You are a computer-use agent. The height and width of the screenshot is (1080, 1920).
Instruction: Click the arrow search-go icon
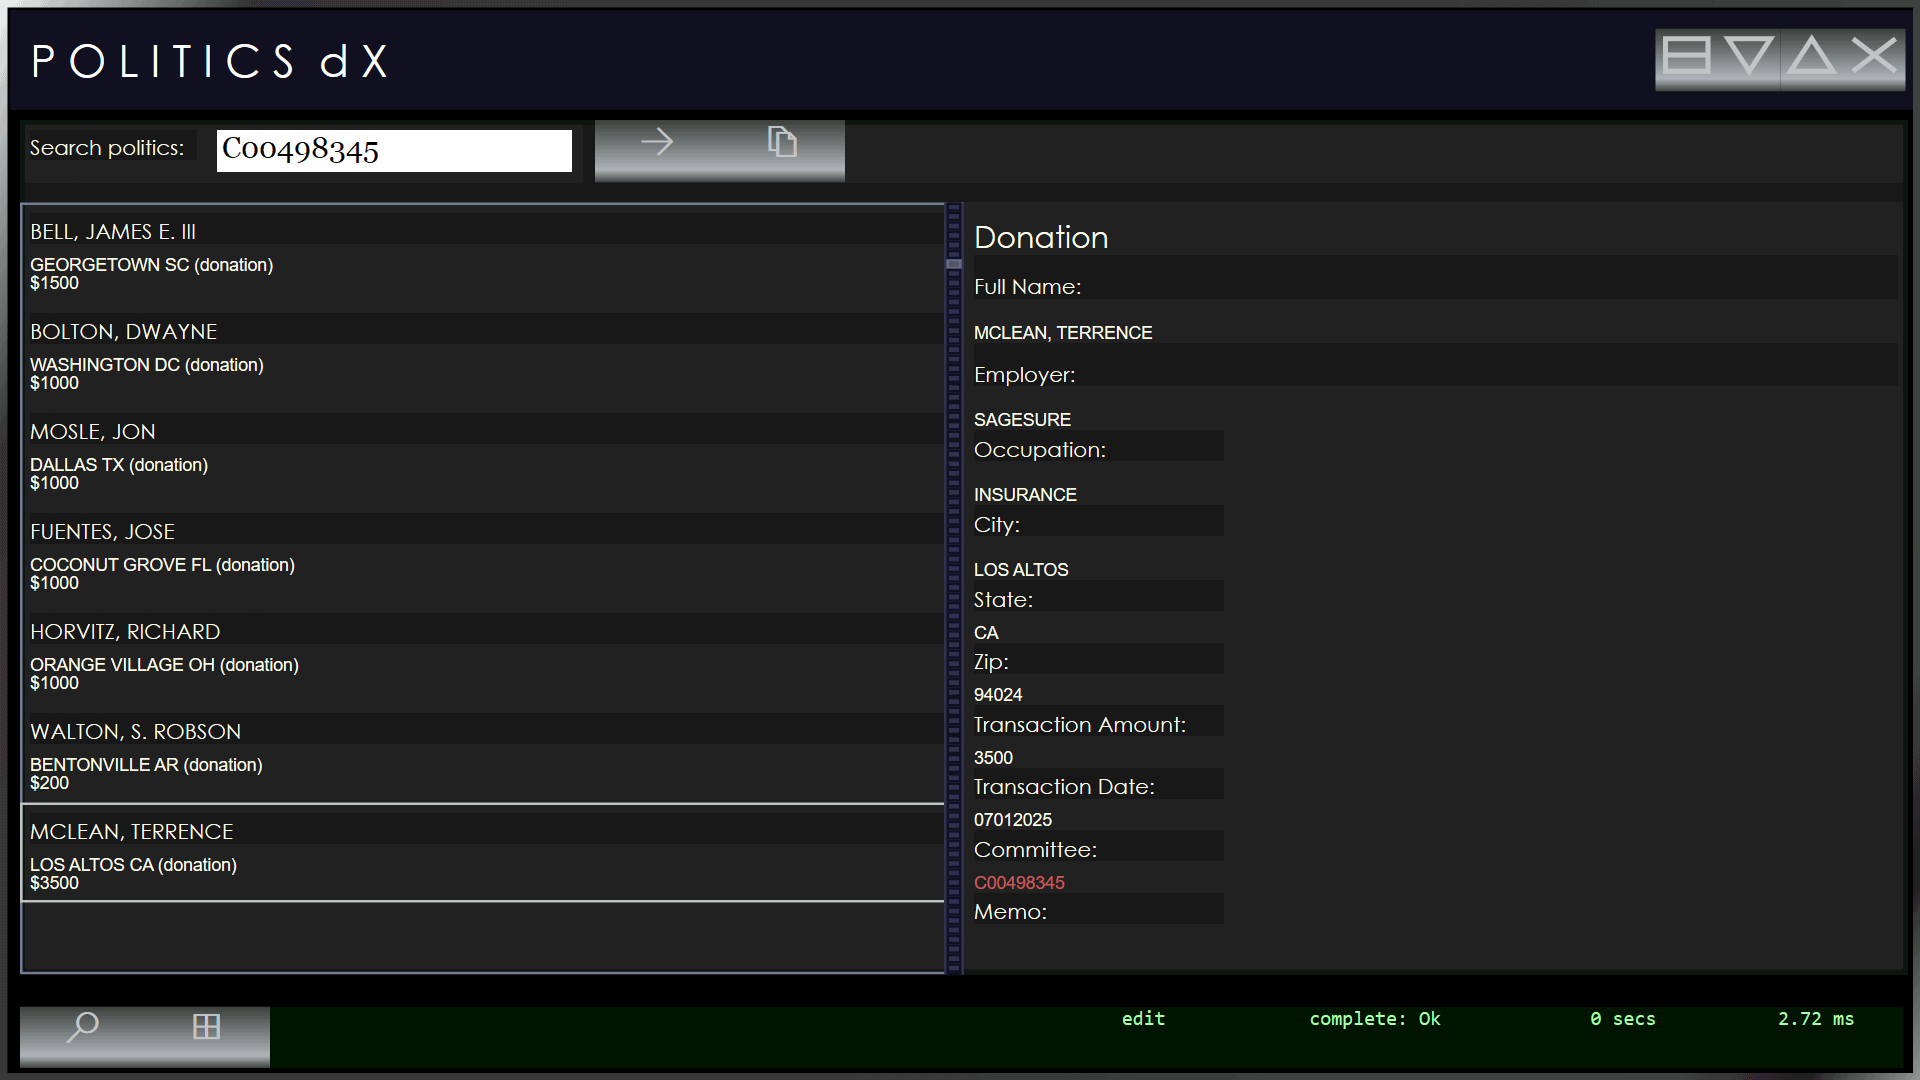[657, 143]
